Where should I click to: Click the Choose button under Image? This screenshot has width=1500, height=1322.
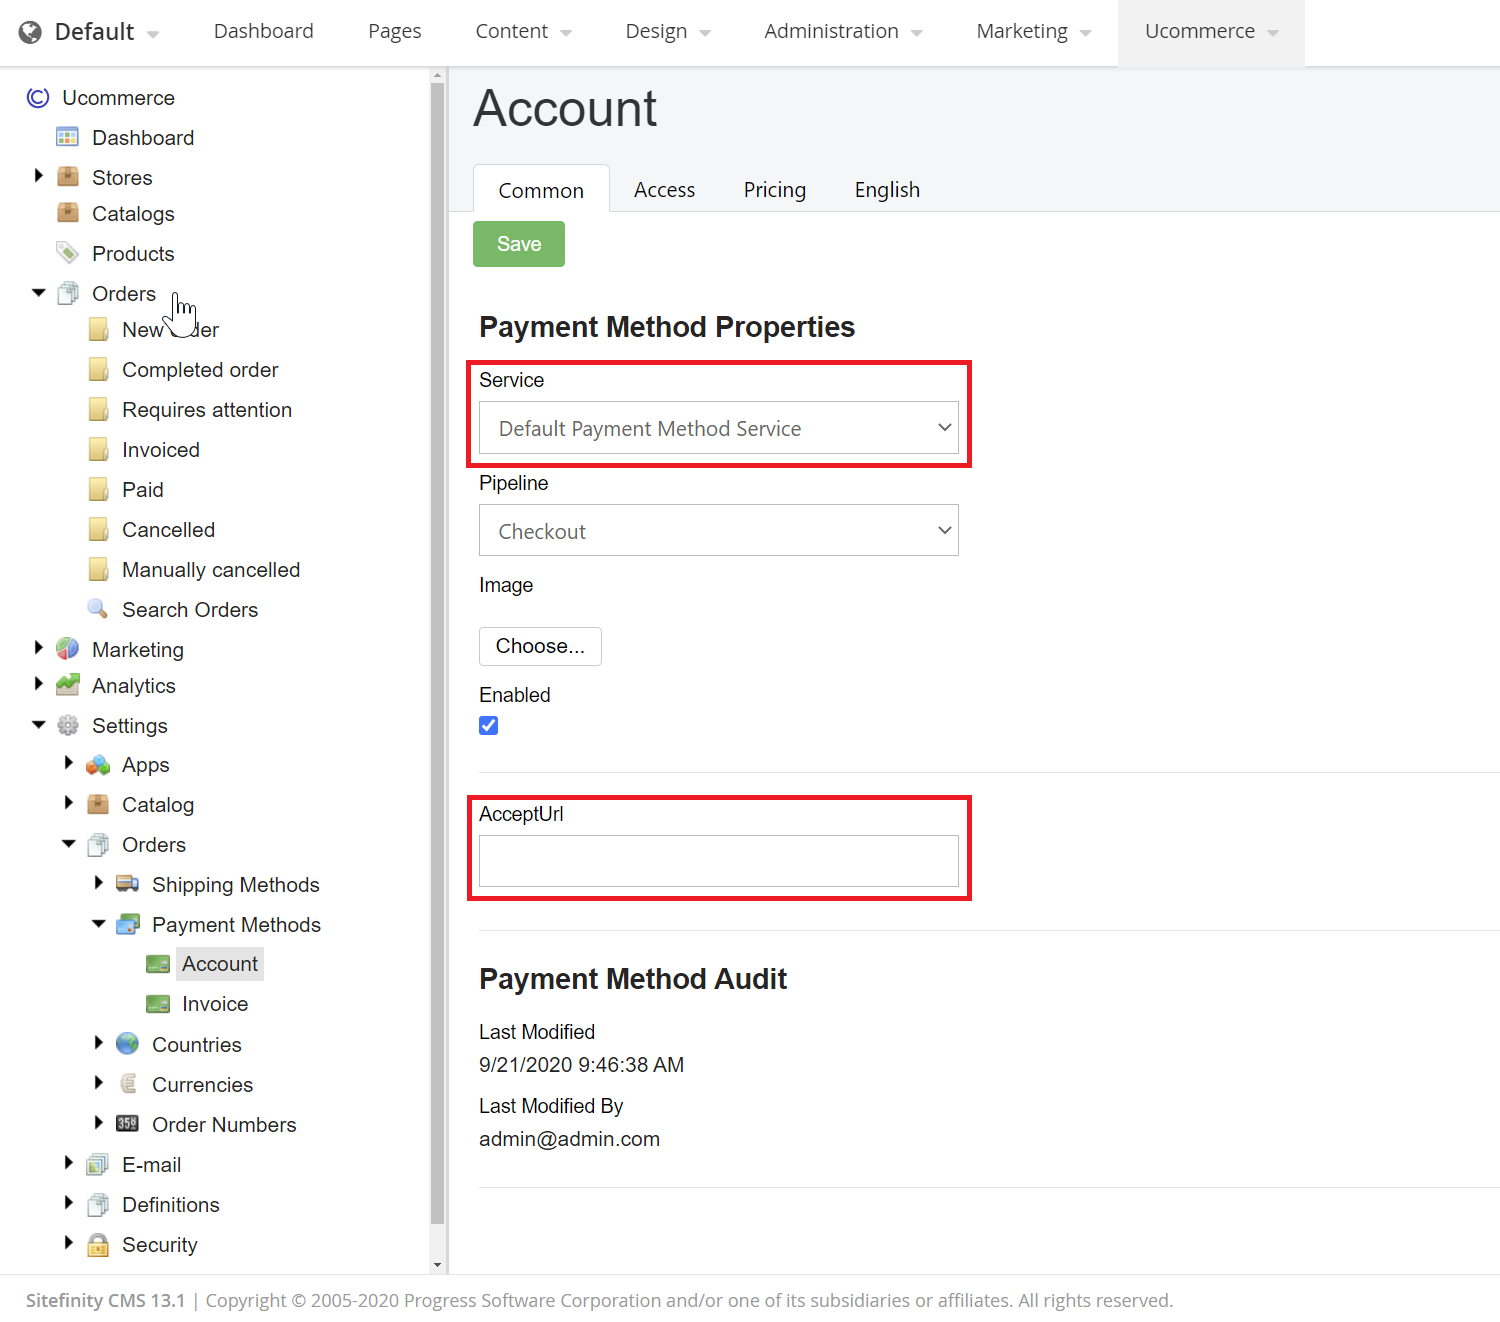(540, 646)
